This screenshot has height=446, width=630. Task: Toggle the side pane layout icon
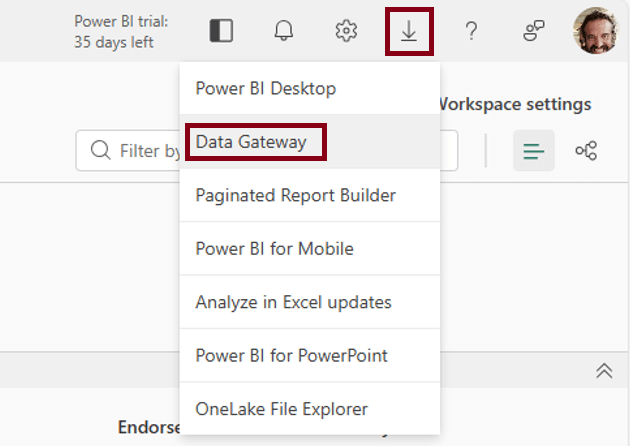(221, 31)
